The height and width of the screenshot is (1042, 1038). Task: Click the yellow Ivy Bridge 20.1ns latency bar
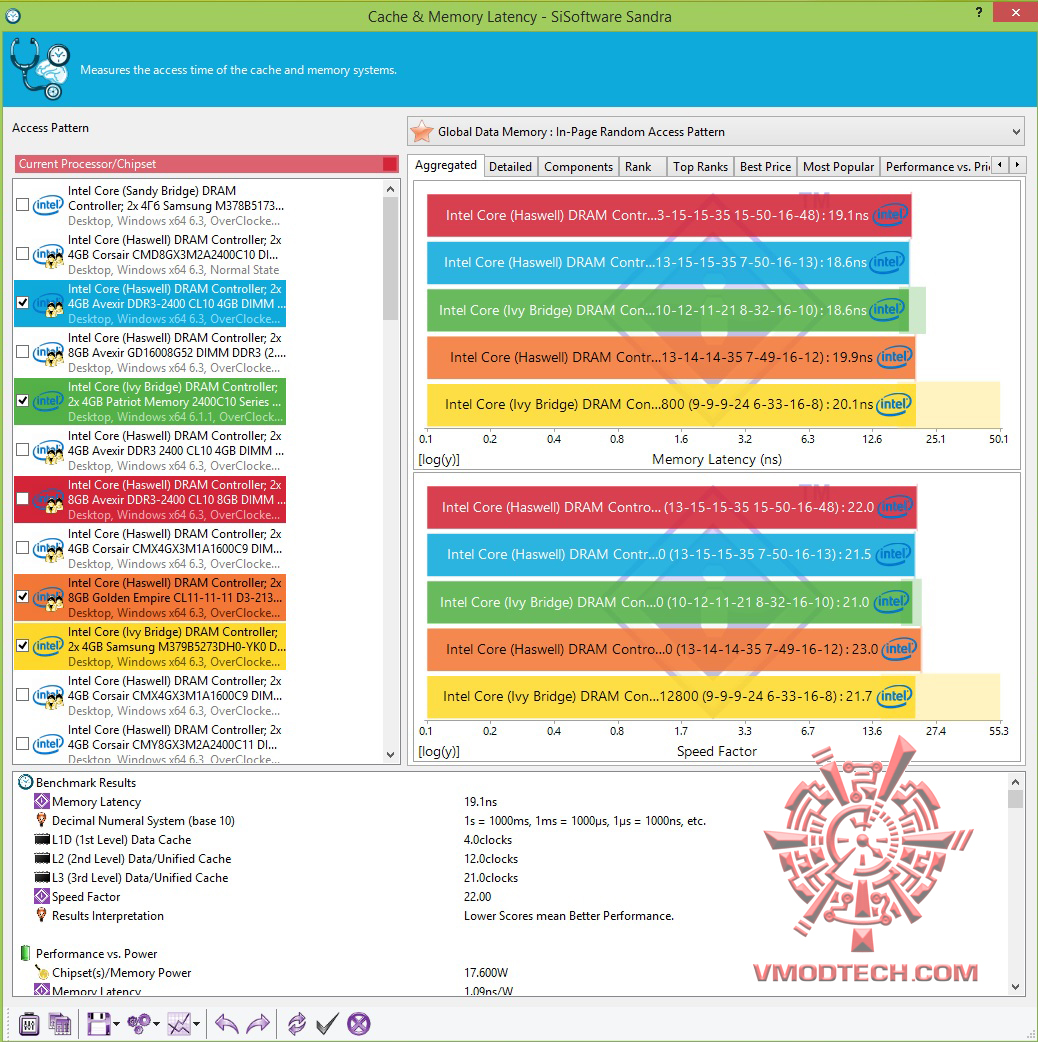[x=671, y=405]
